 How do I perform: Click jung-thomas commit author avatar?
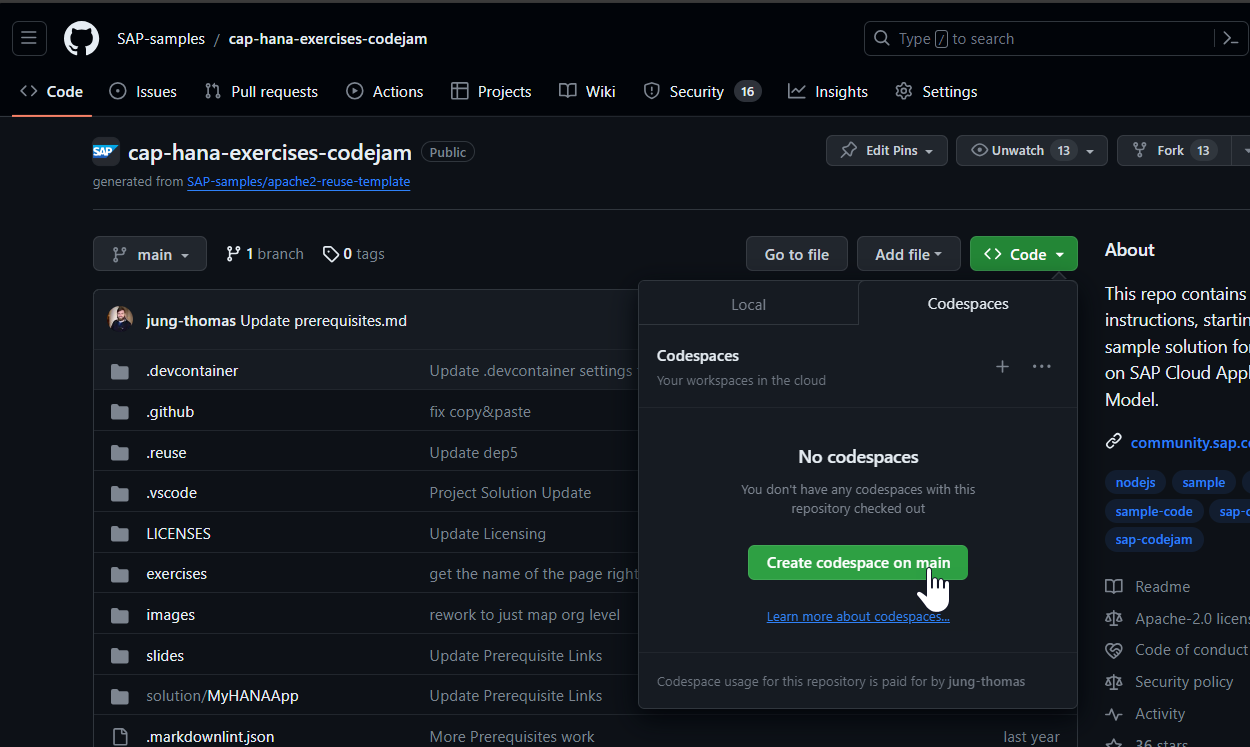coord(120,318)
